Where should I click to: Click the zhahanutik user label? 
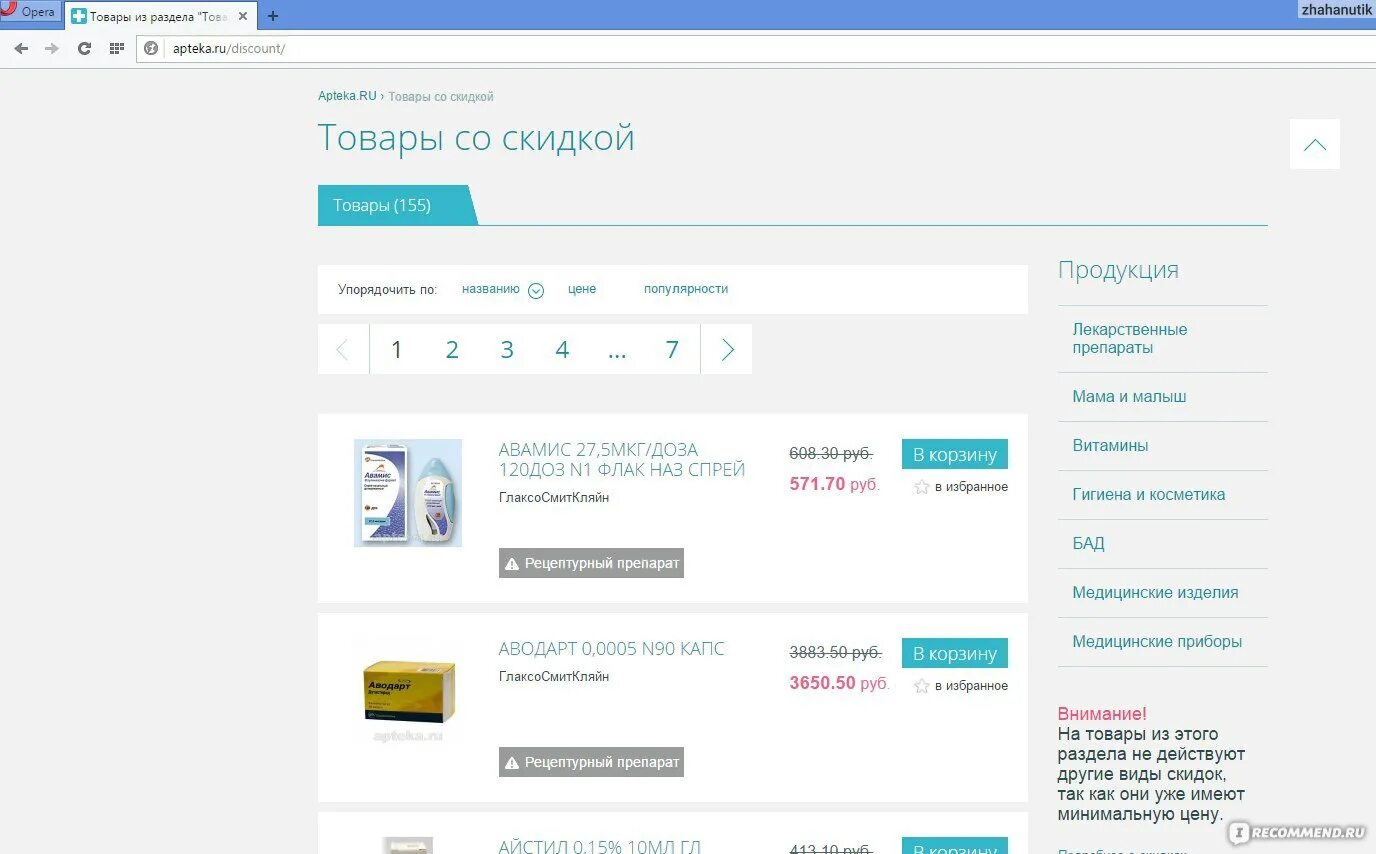click(1337, 9)
